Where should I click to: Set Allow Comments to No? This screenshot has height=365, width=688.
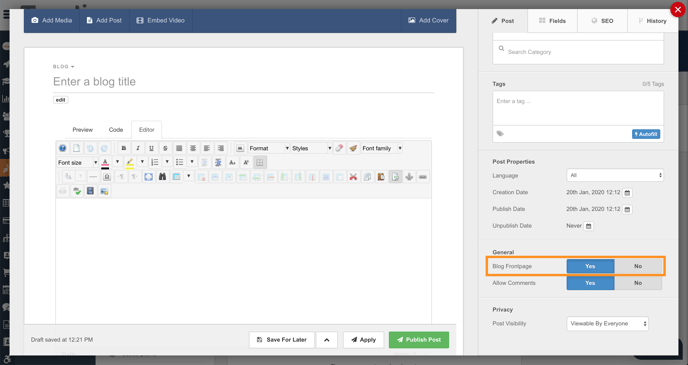click(638, 283)
